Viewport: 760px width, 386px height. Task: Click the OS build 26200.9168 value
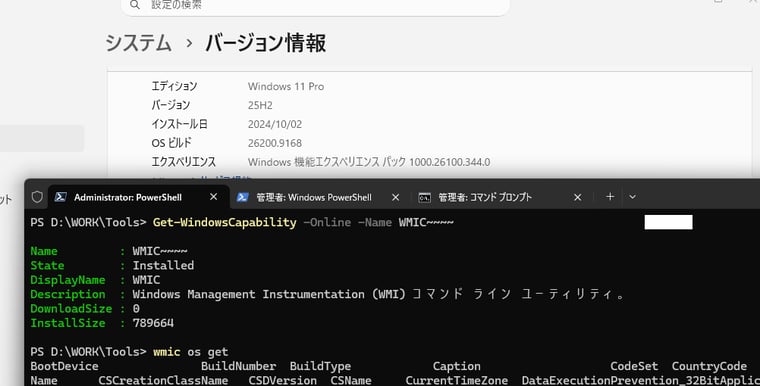click(275, 143)
